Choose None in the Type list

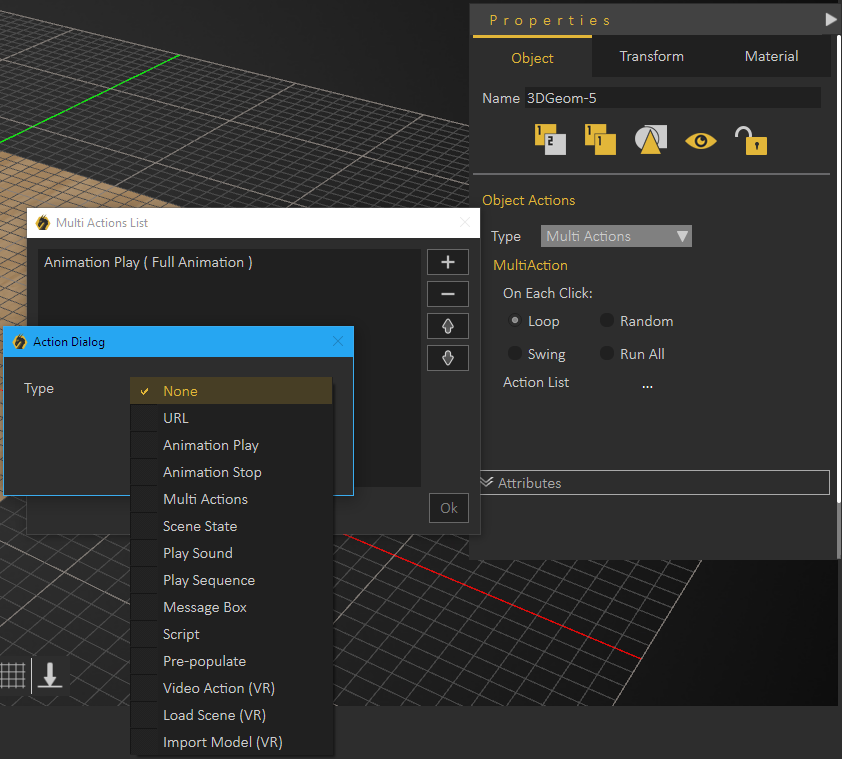pos(231,391)
